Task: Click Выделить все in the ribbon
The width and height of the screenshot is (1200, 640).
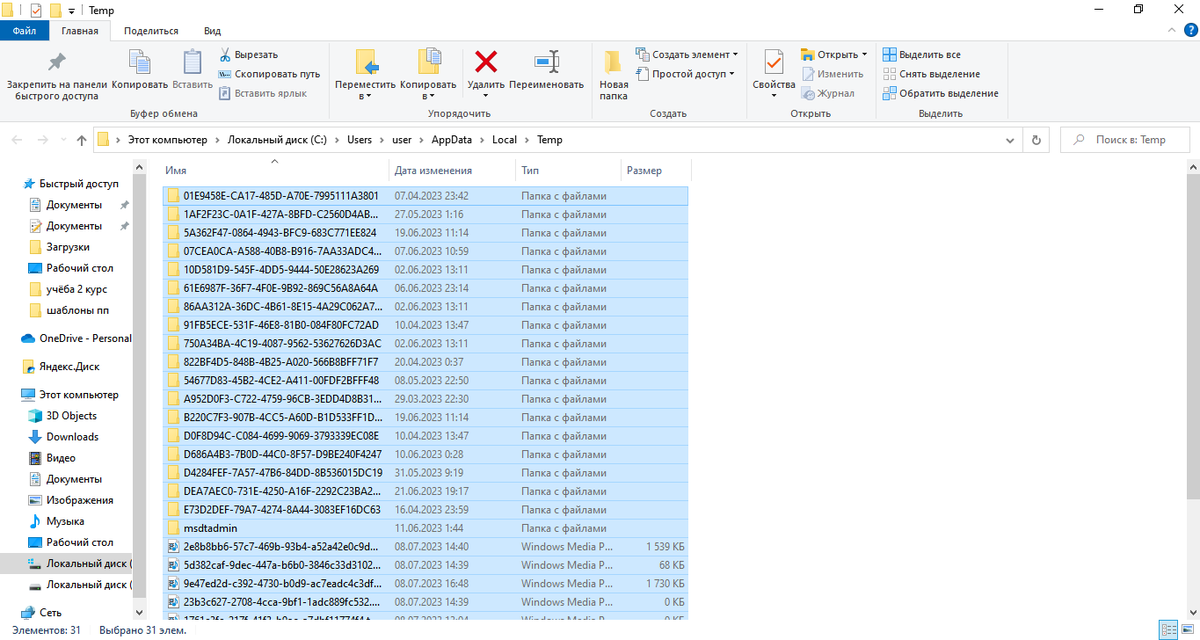Action: 922,54
